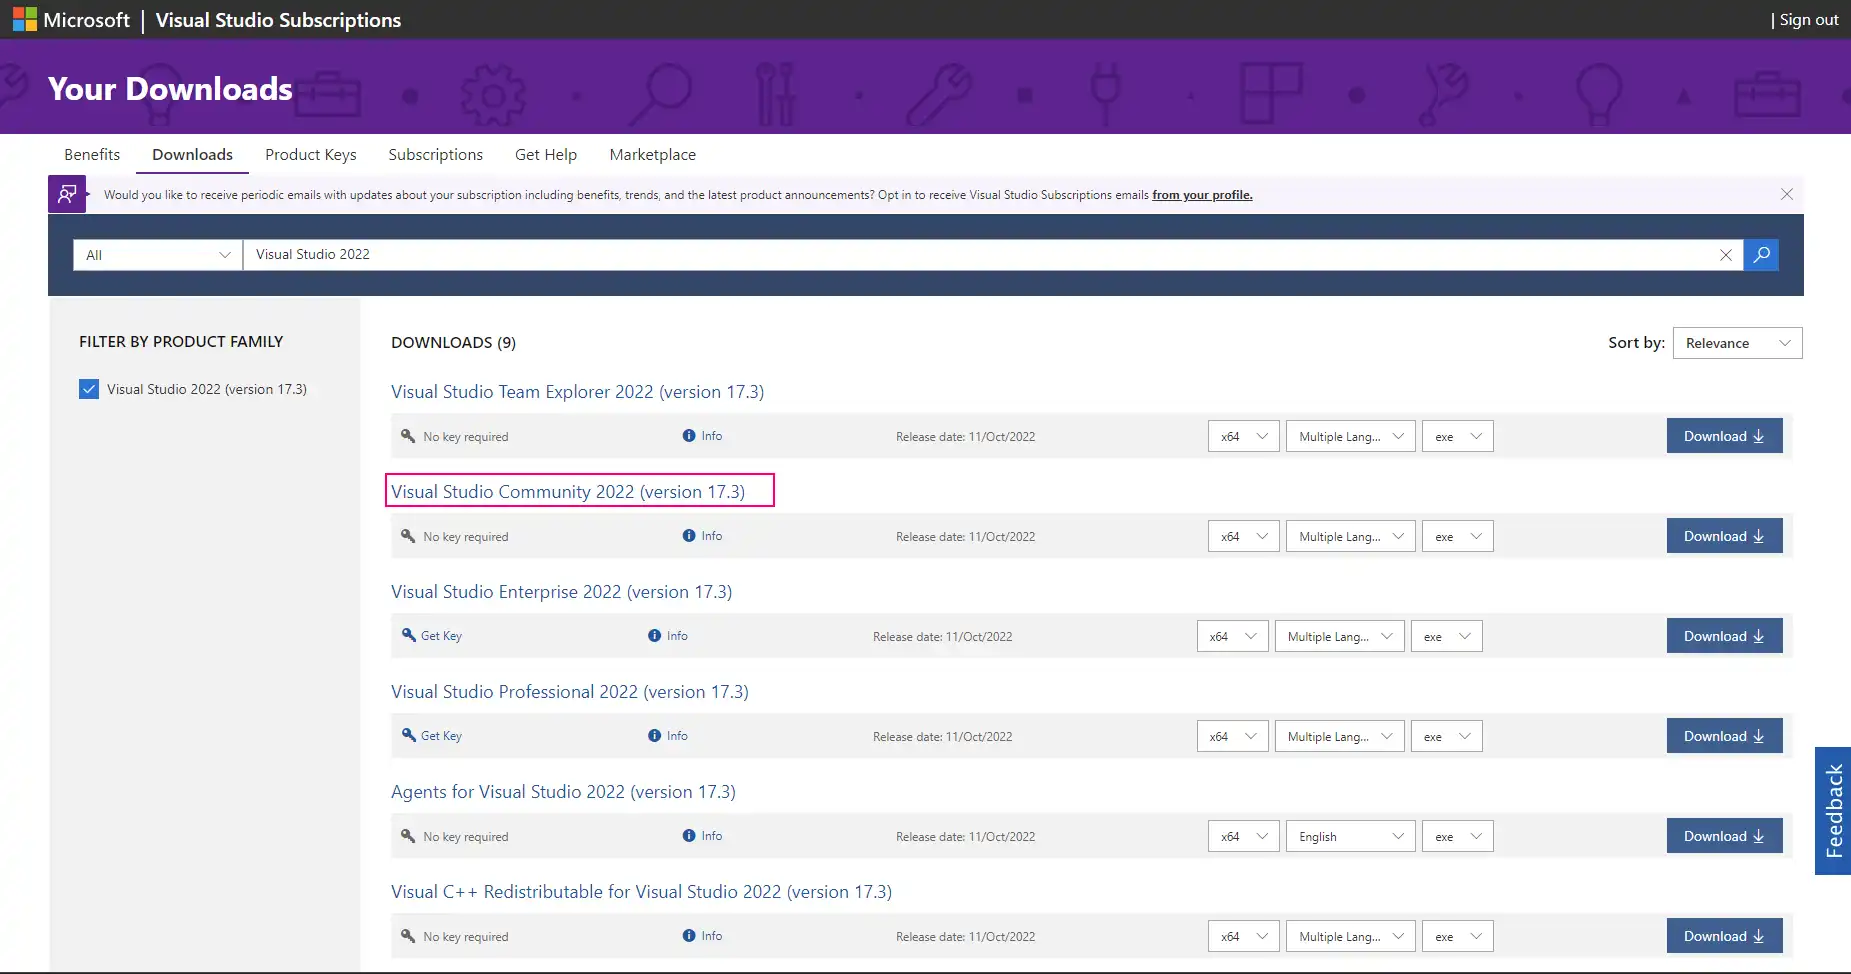The width and height of the screenshot is (1851, 974).
Task: Open the Marketplace tab
Action: tap(653, 154)
